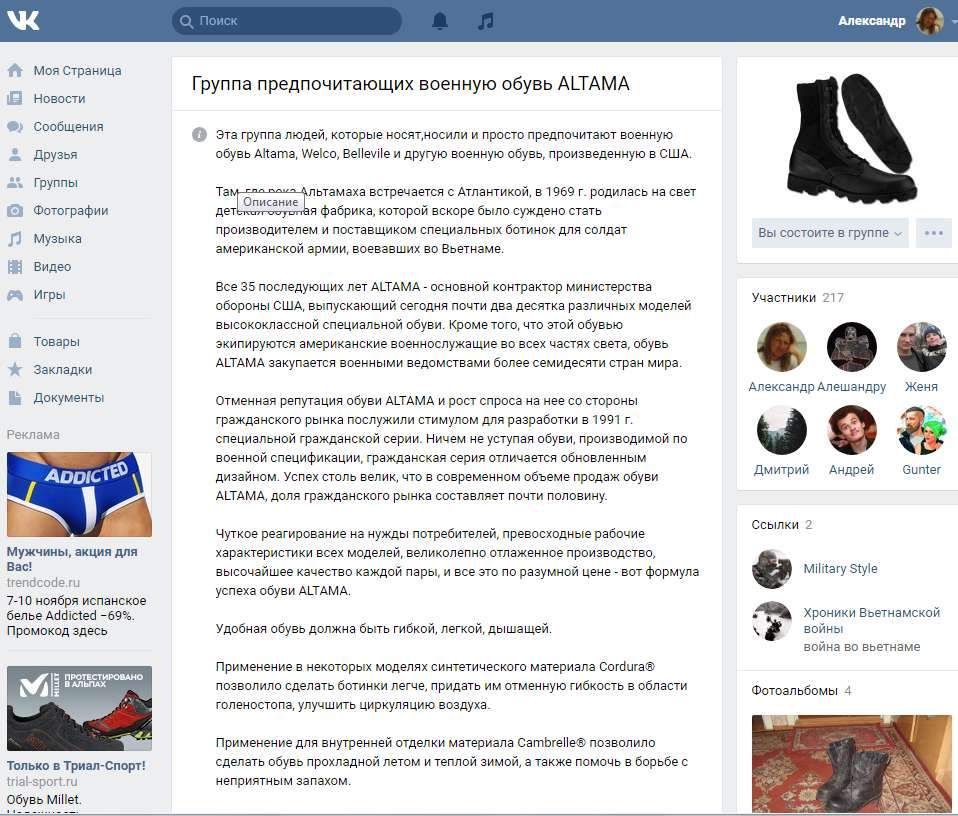Click the name Gunter under members
Screen dimensions: 958x816
(921, 470)
